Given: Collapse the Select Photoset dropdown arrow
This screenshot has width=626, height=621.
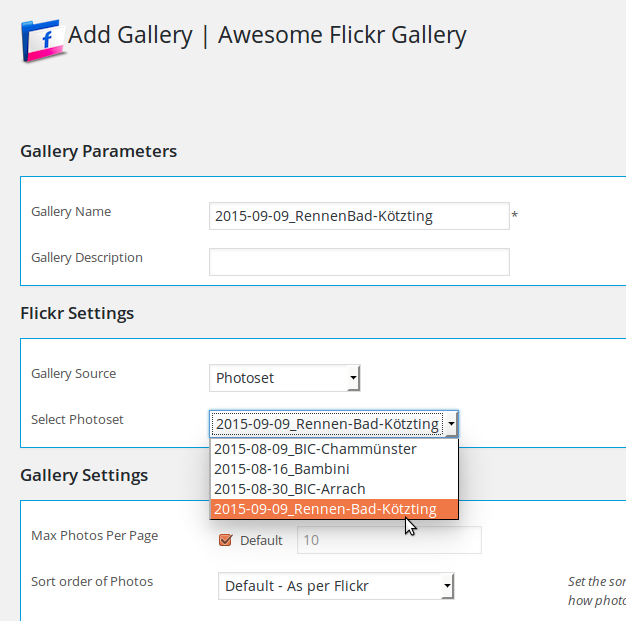Looking at the screenshot, I should pyautogui.click(x=451, y=424).
